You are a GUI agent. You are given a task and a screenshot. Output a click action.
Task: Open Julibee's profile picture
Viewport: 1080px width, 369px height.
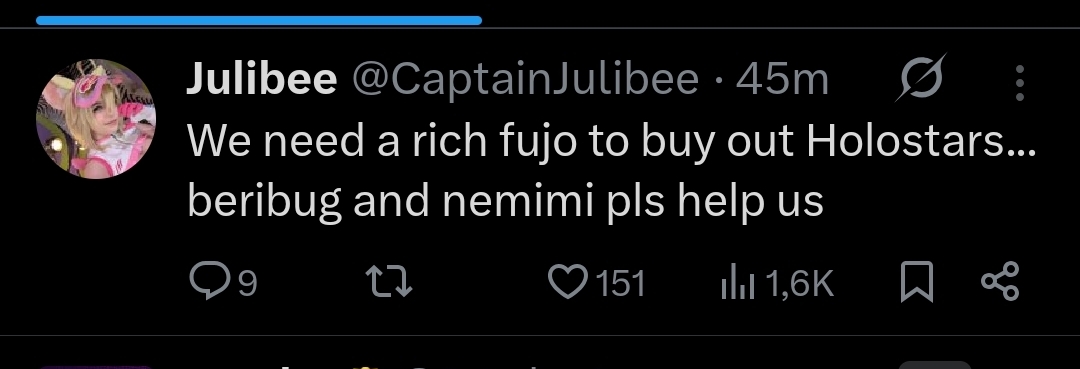[96, 118]
